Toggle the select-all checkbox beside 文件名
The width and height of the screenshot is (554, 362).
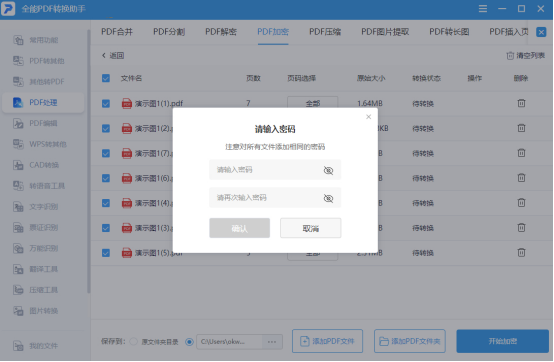coord(106,78)
